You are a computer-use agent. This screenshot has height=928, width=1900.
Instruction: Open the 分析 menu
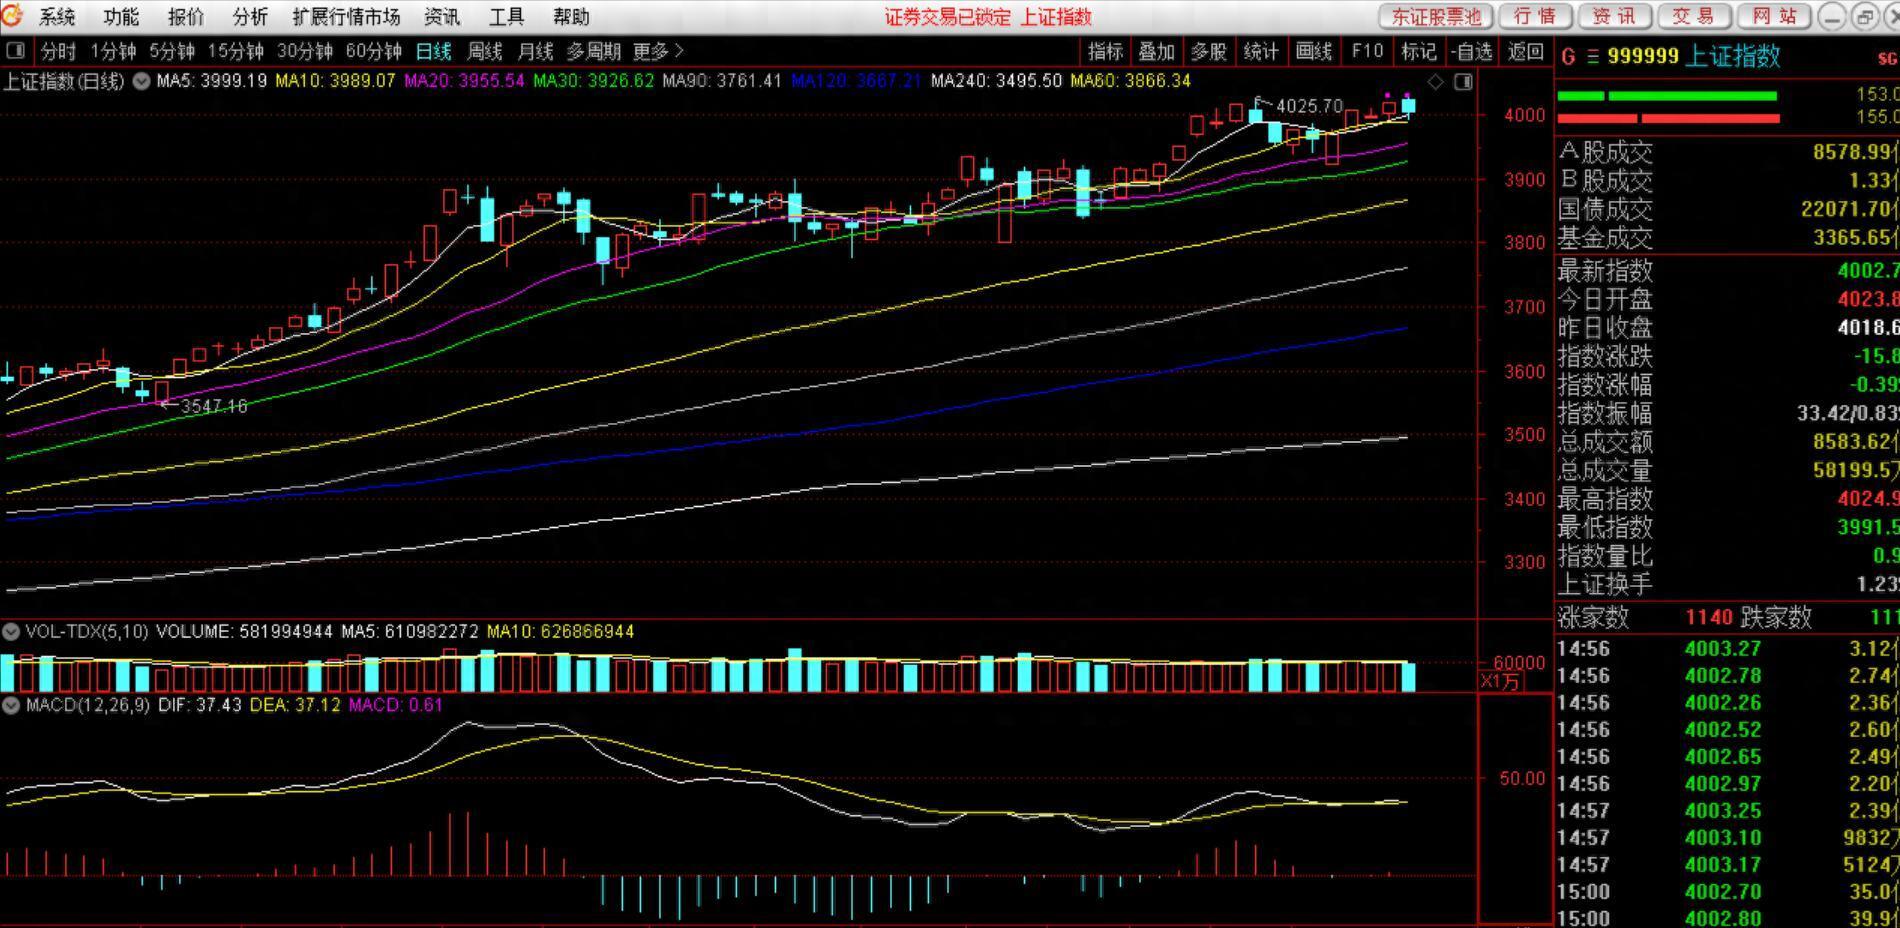coord(250,17)
